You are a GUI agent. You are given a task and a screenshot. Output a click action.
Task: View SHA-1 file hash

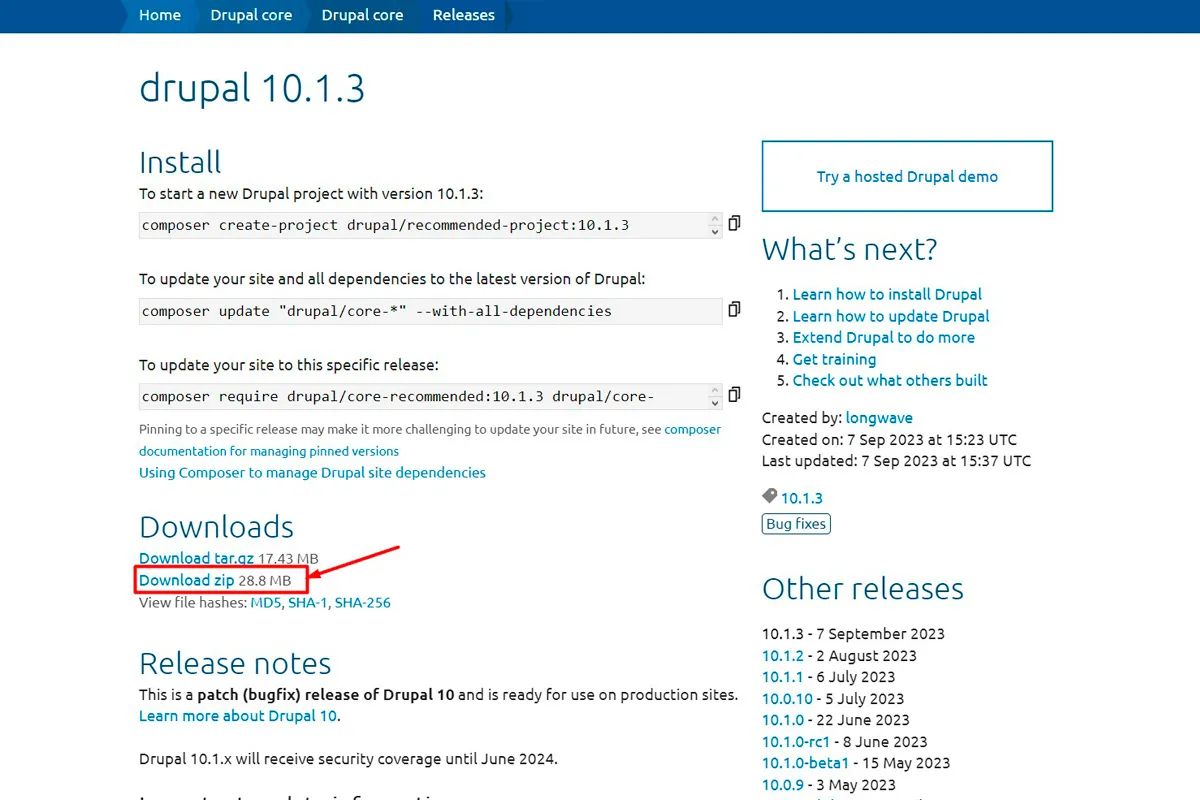(307, 603)
